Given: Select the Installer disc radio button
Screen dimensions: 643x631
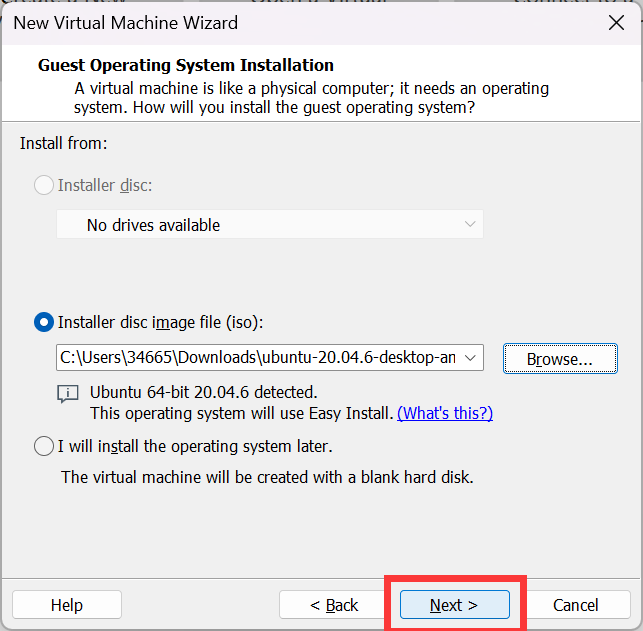Looking at the screenshot, I should click(x=45, y=185).
